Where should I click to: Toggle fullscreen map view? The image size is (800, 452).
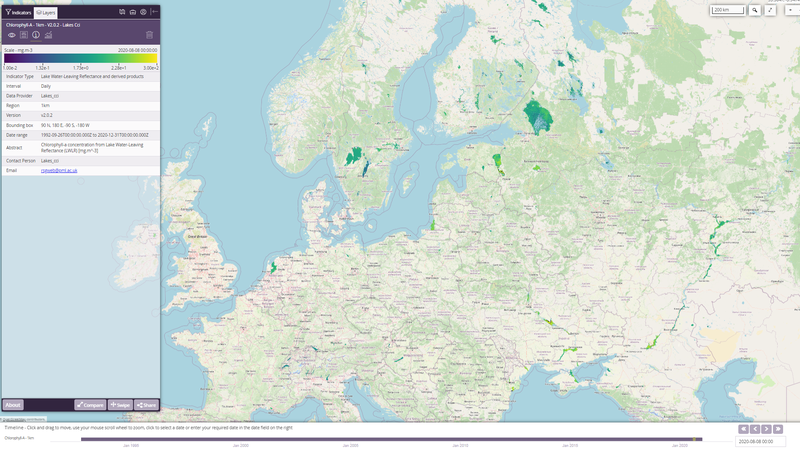click(x=771, y=10)
